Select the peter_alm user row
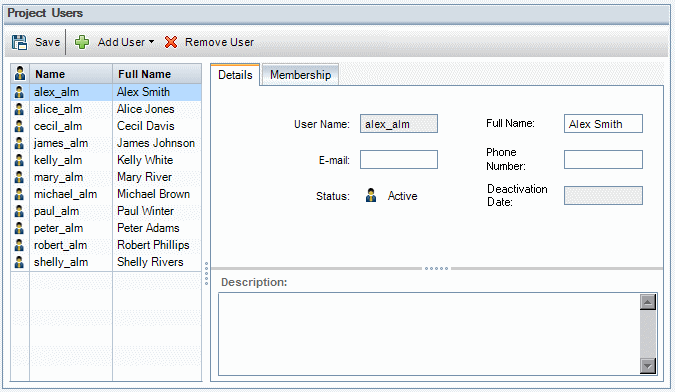Viewport: 675px width, 392px height. point(106,228)
